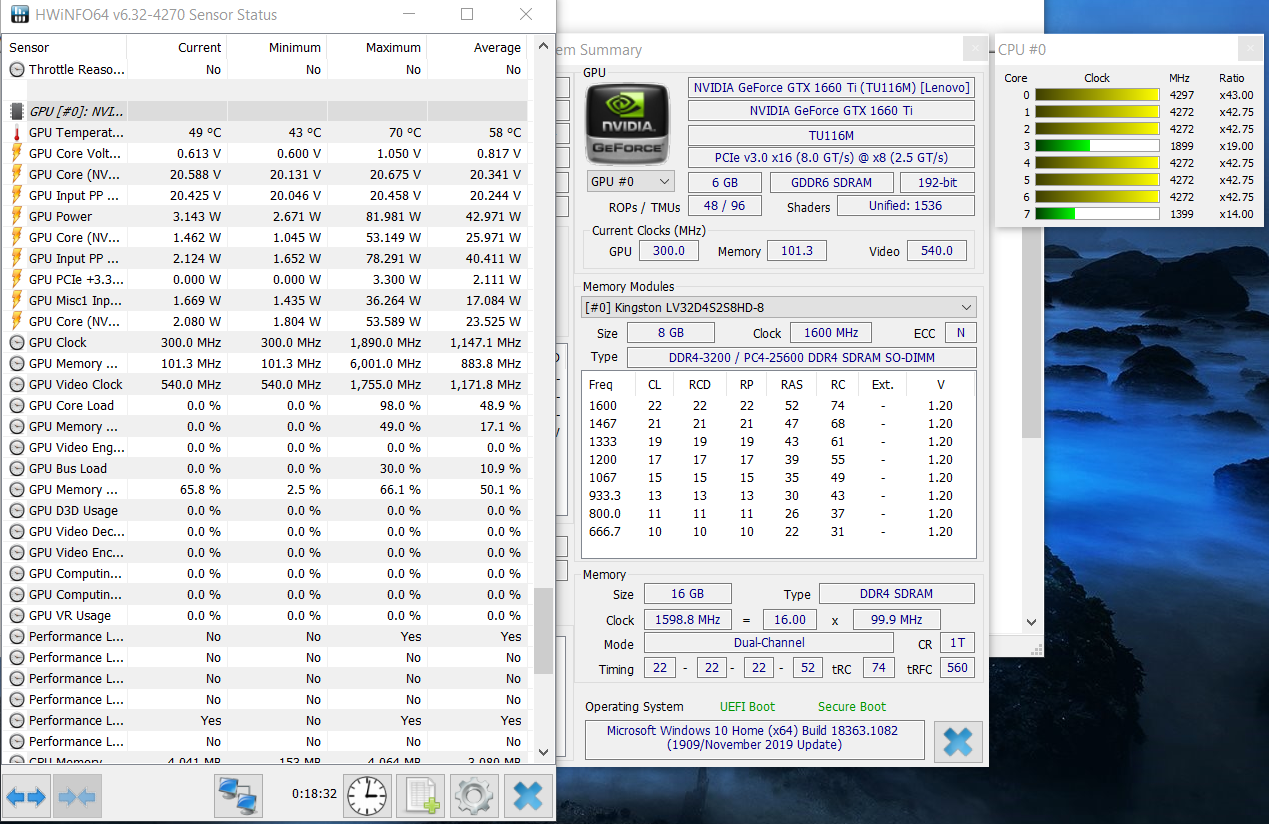This screenshot has width=1269, height=824.
Task: Click 'Secure Boot' green label
Action: [x=852, y=707]
